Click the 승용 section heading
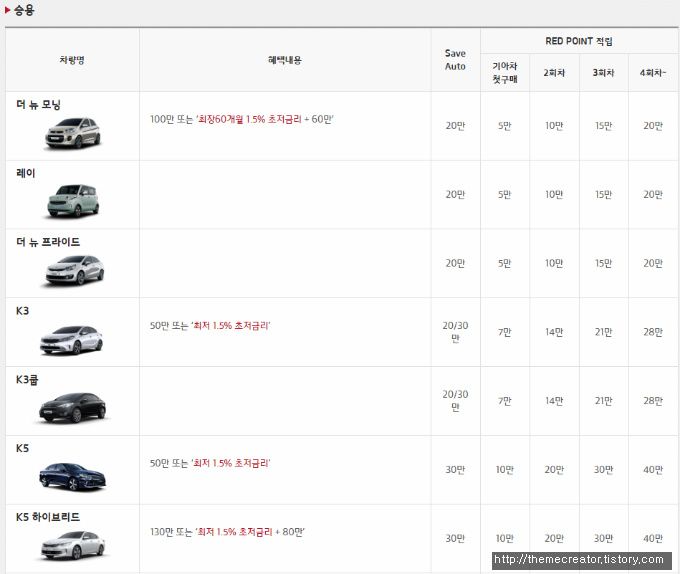The width and height of the screenshot is (680, 574). 24,10
